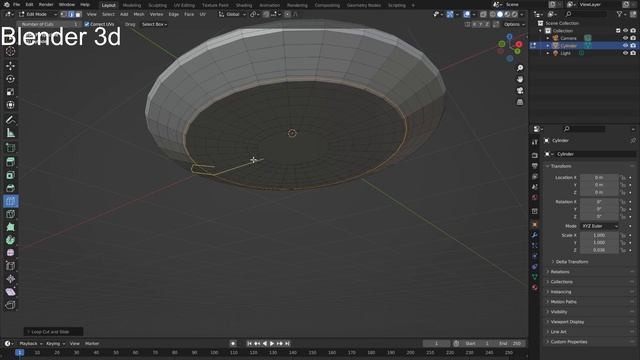Select the Shear tool

tap(11, 292)
